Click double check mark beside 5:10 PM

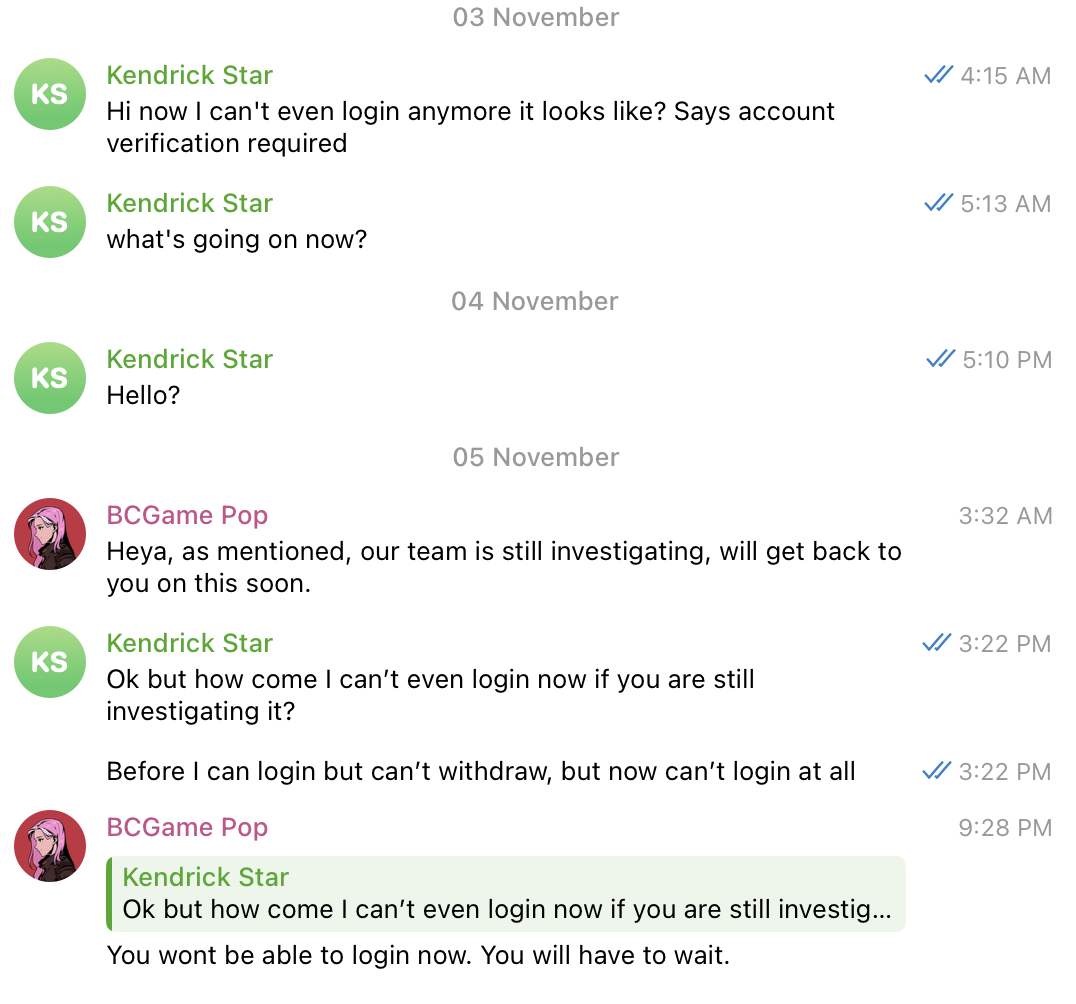pos(940,359)
